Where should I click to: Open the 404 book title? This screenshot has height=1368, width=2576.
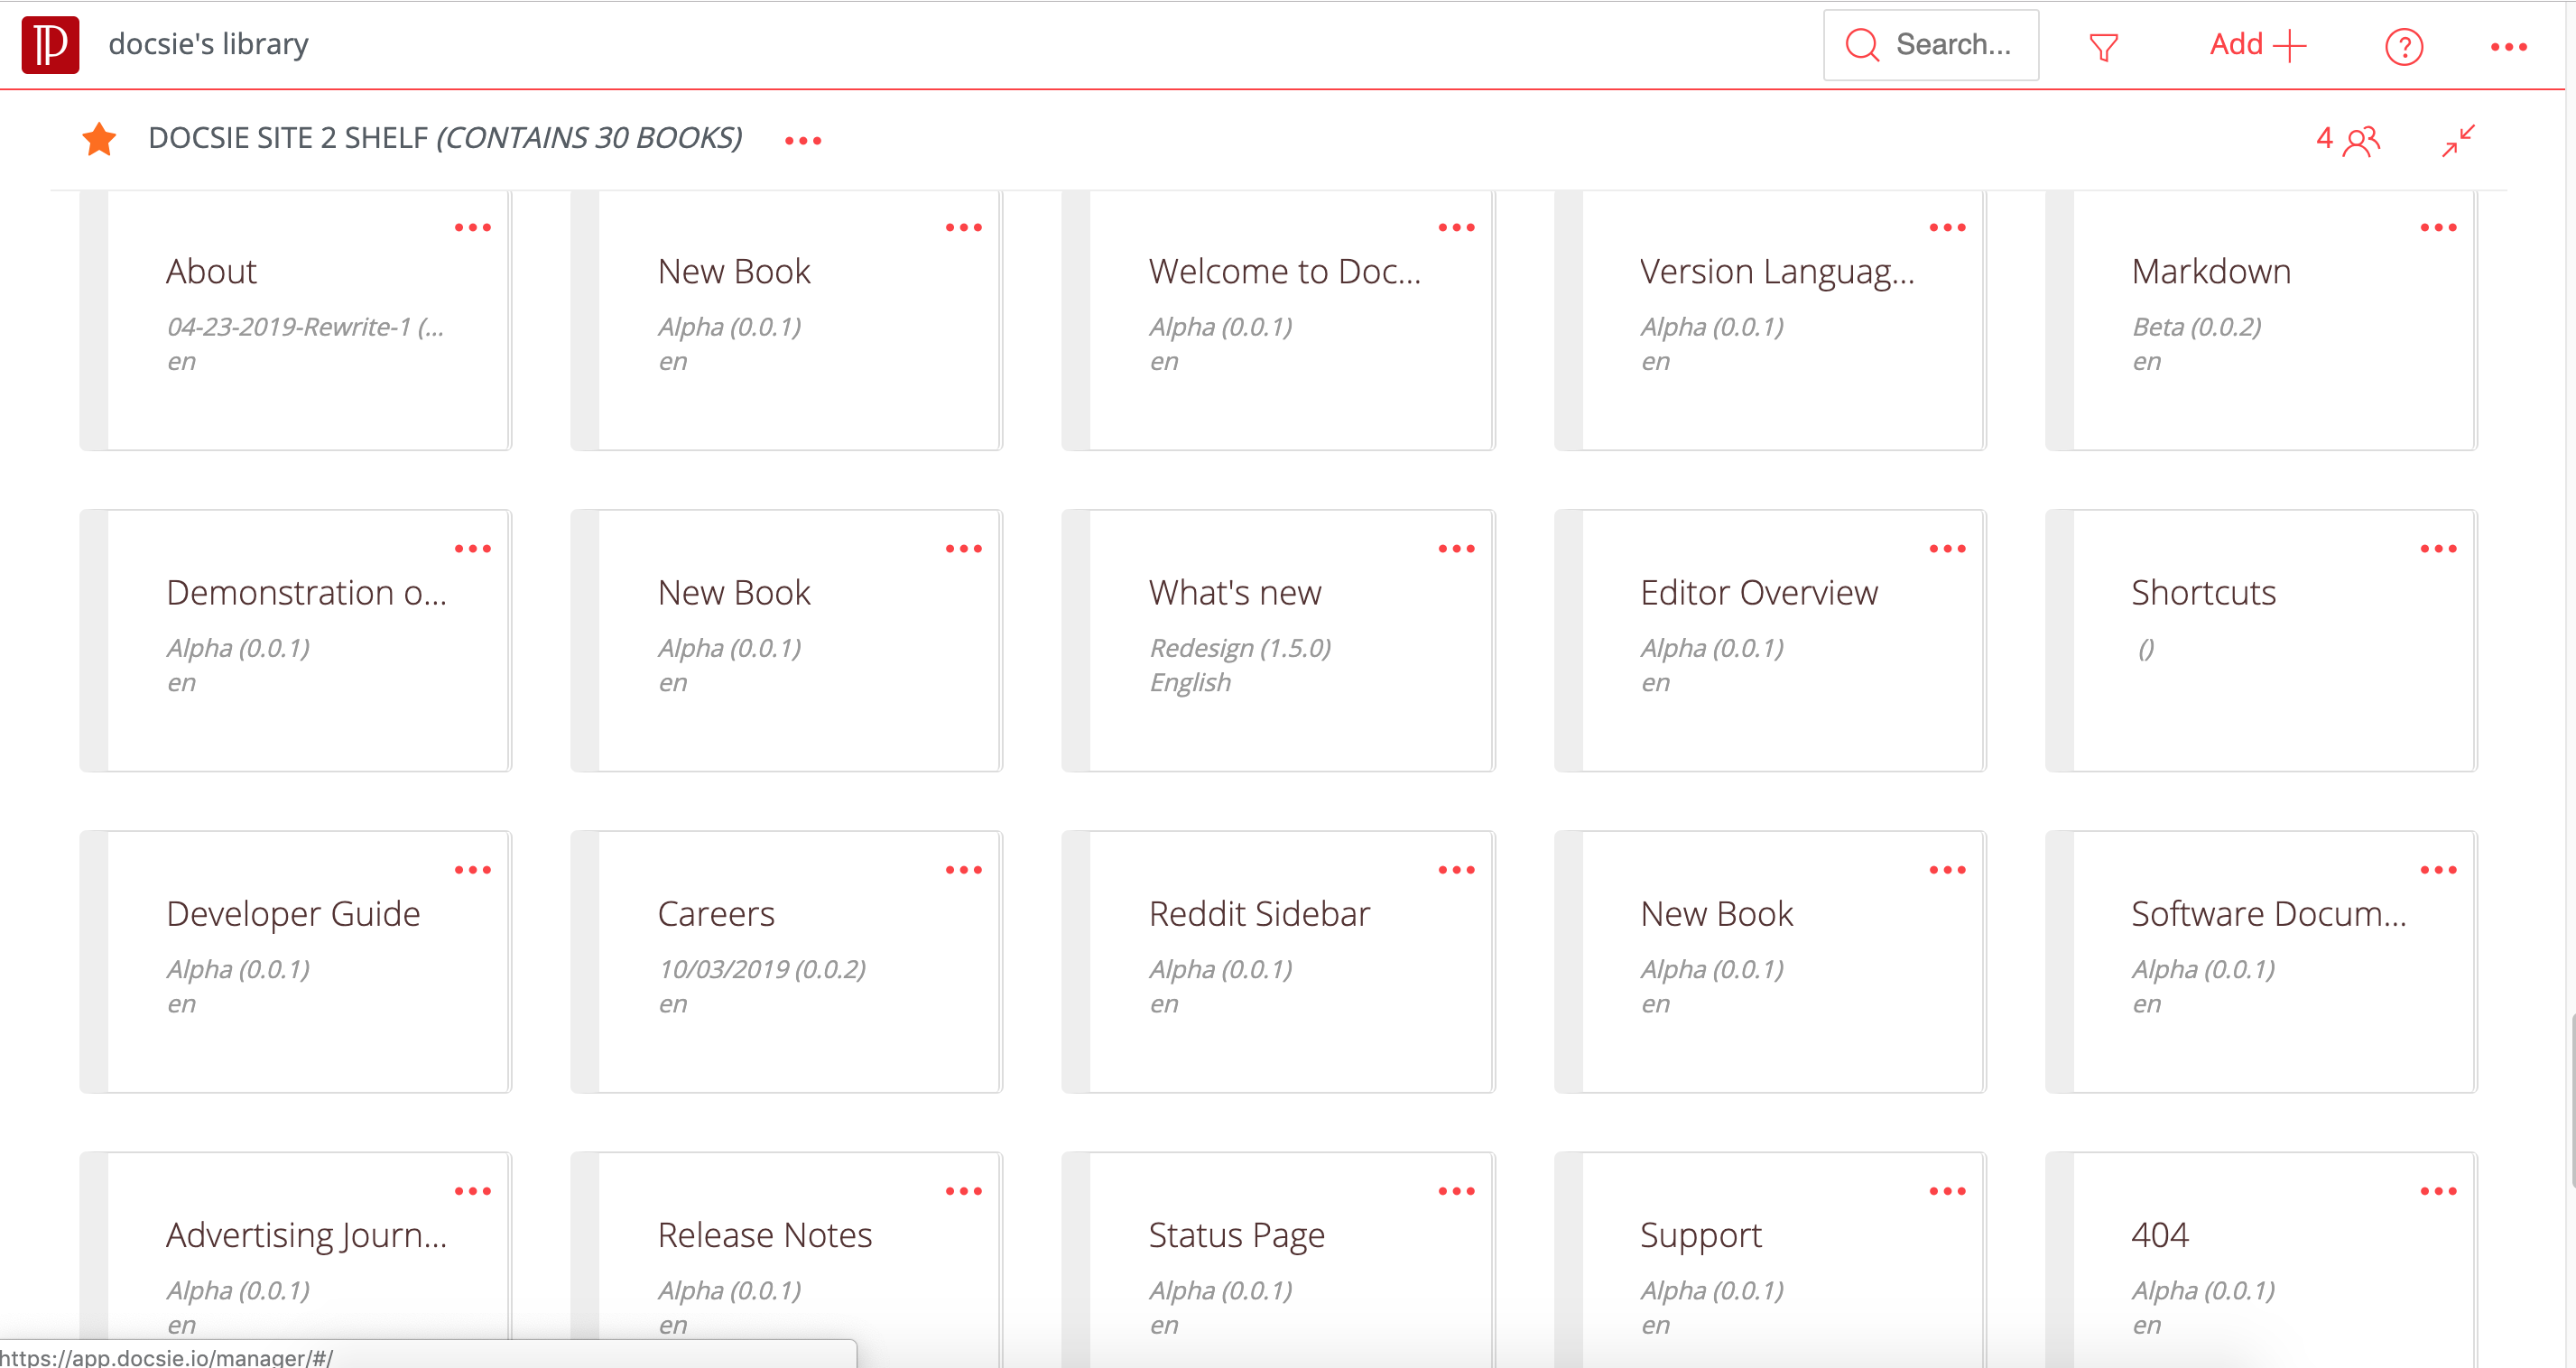[2160, 1235]
